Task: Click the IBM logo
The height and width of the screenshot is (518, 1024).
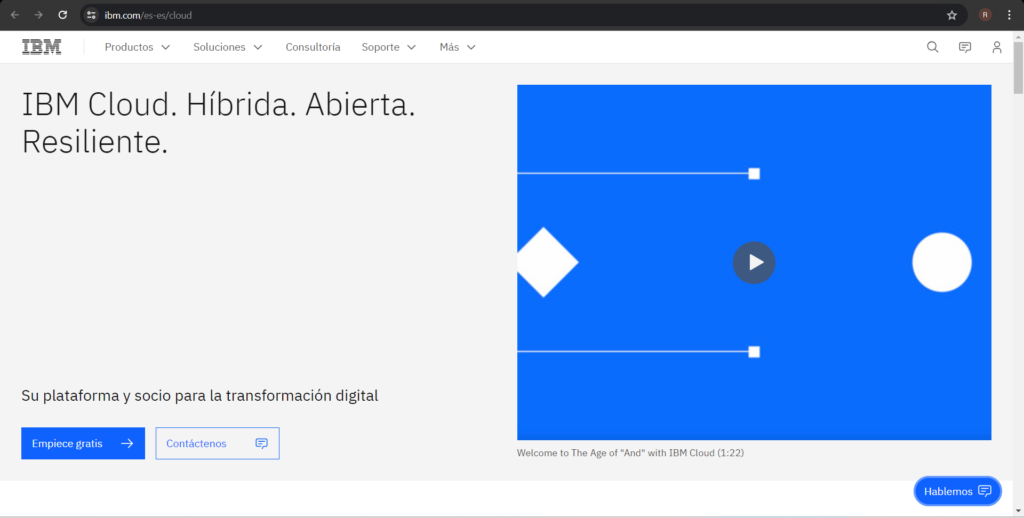Action: click(42, 47)
